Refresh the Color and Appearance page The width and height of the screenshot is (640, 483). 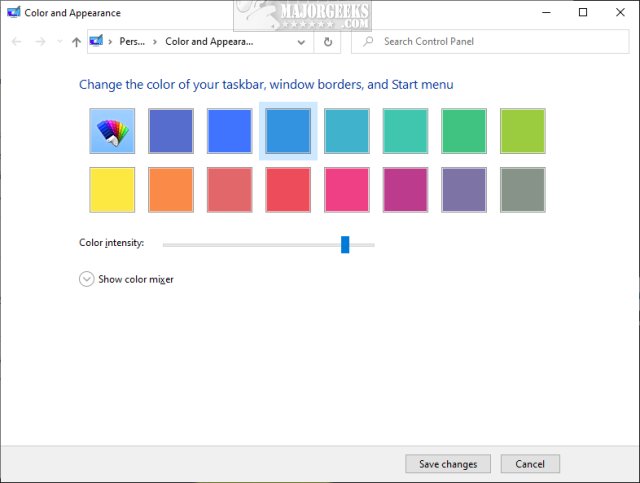(328, 42)
